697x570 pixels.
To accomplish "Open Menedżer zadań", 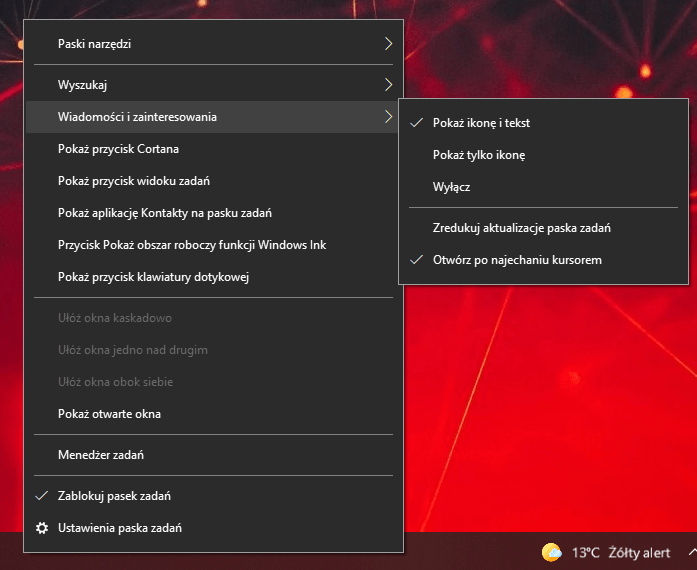I will pyautogui.click(x=213, y=455).
